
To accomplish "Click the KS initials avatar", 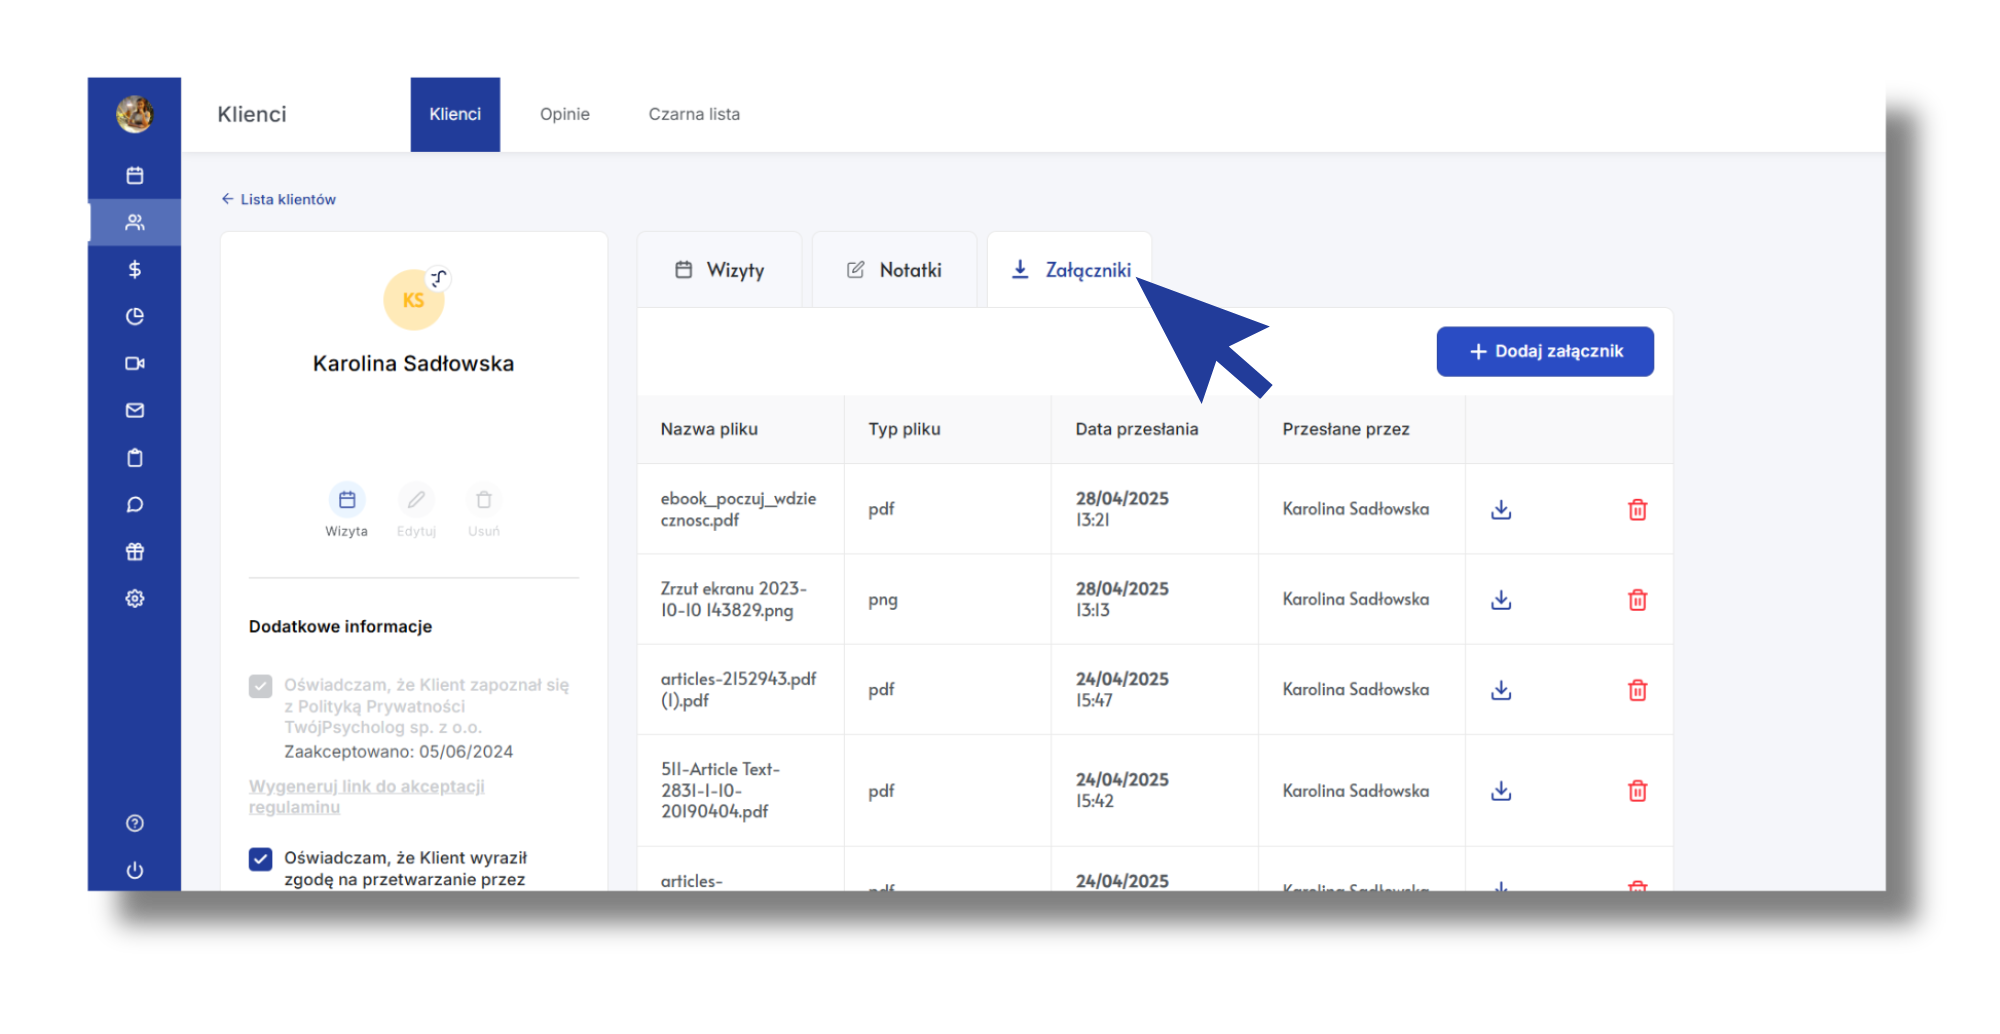I will (x=413, y=300).
